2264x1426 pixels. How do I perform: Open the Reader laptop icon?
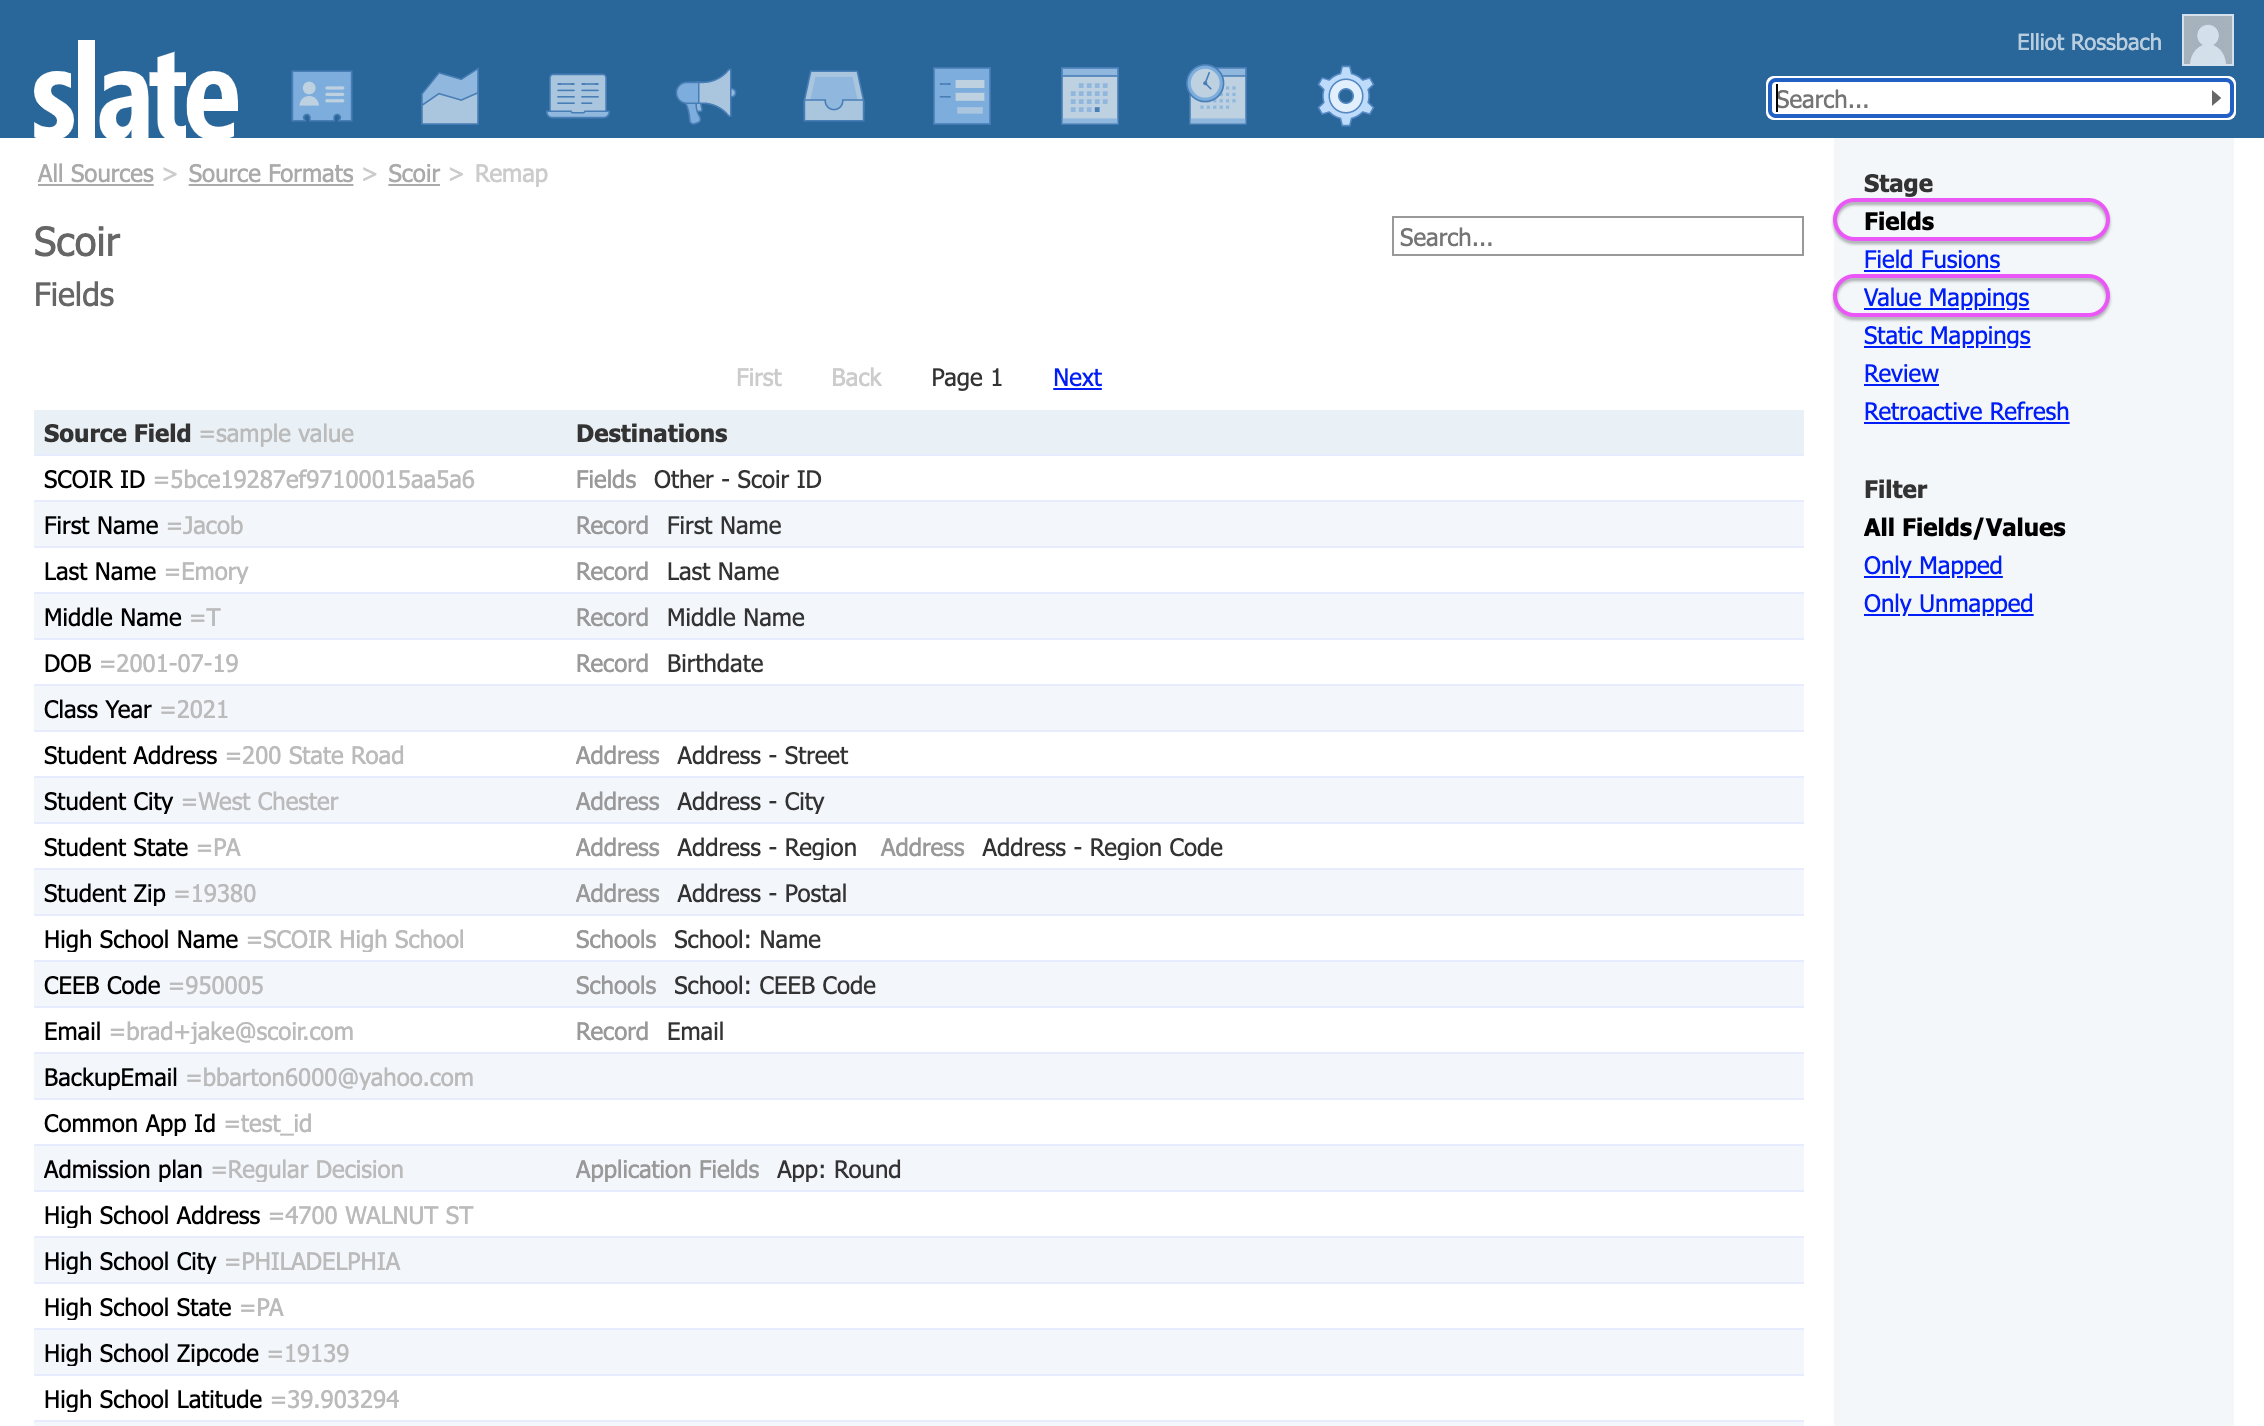[577, 96]
